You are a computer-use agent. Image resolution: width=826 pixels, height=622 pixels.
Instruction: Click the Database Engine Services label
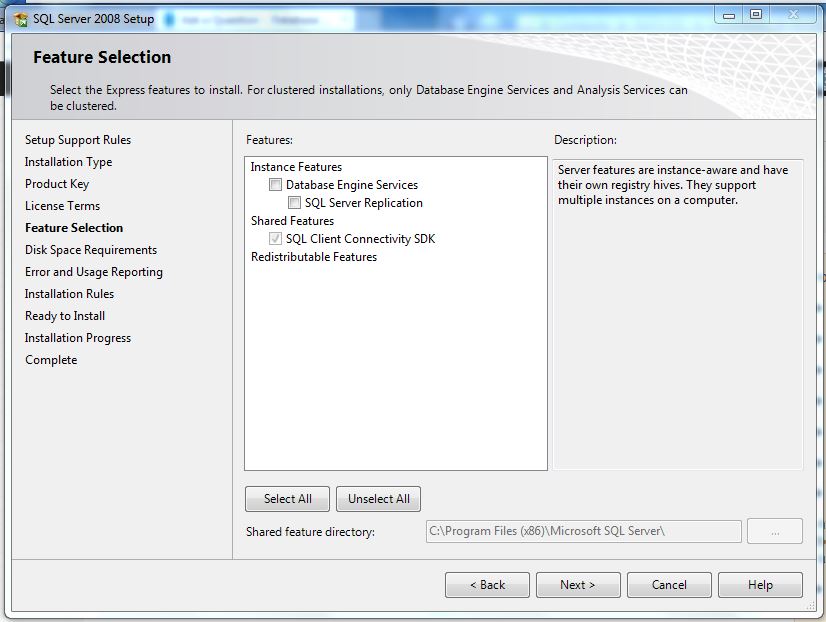(352, 185)
